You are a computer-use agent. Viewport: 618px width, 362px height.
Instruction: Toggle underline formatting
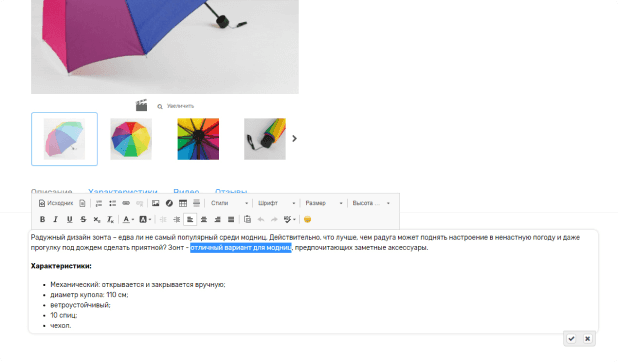[x=69, y=219]
